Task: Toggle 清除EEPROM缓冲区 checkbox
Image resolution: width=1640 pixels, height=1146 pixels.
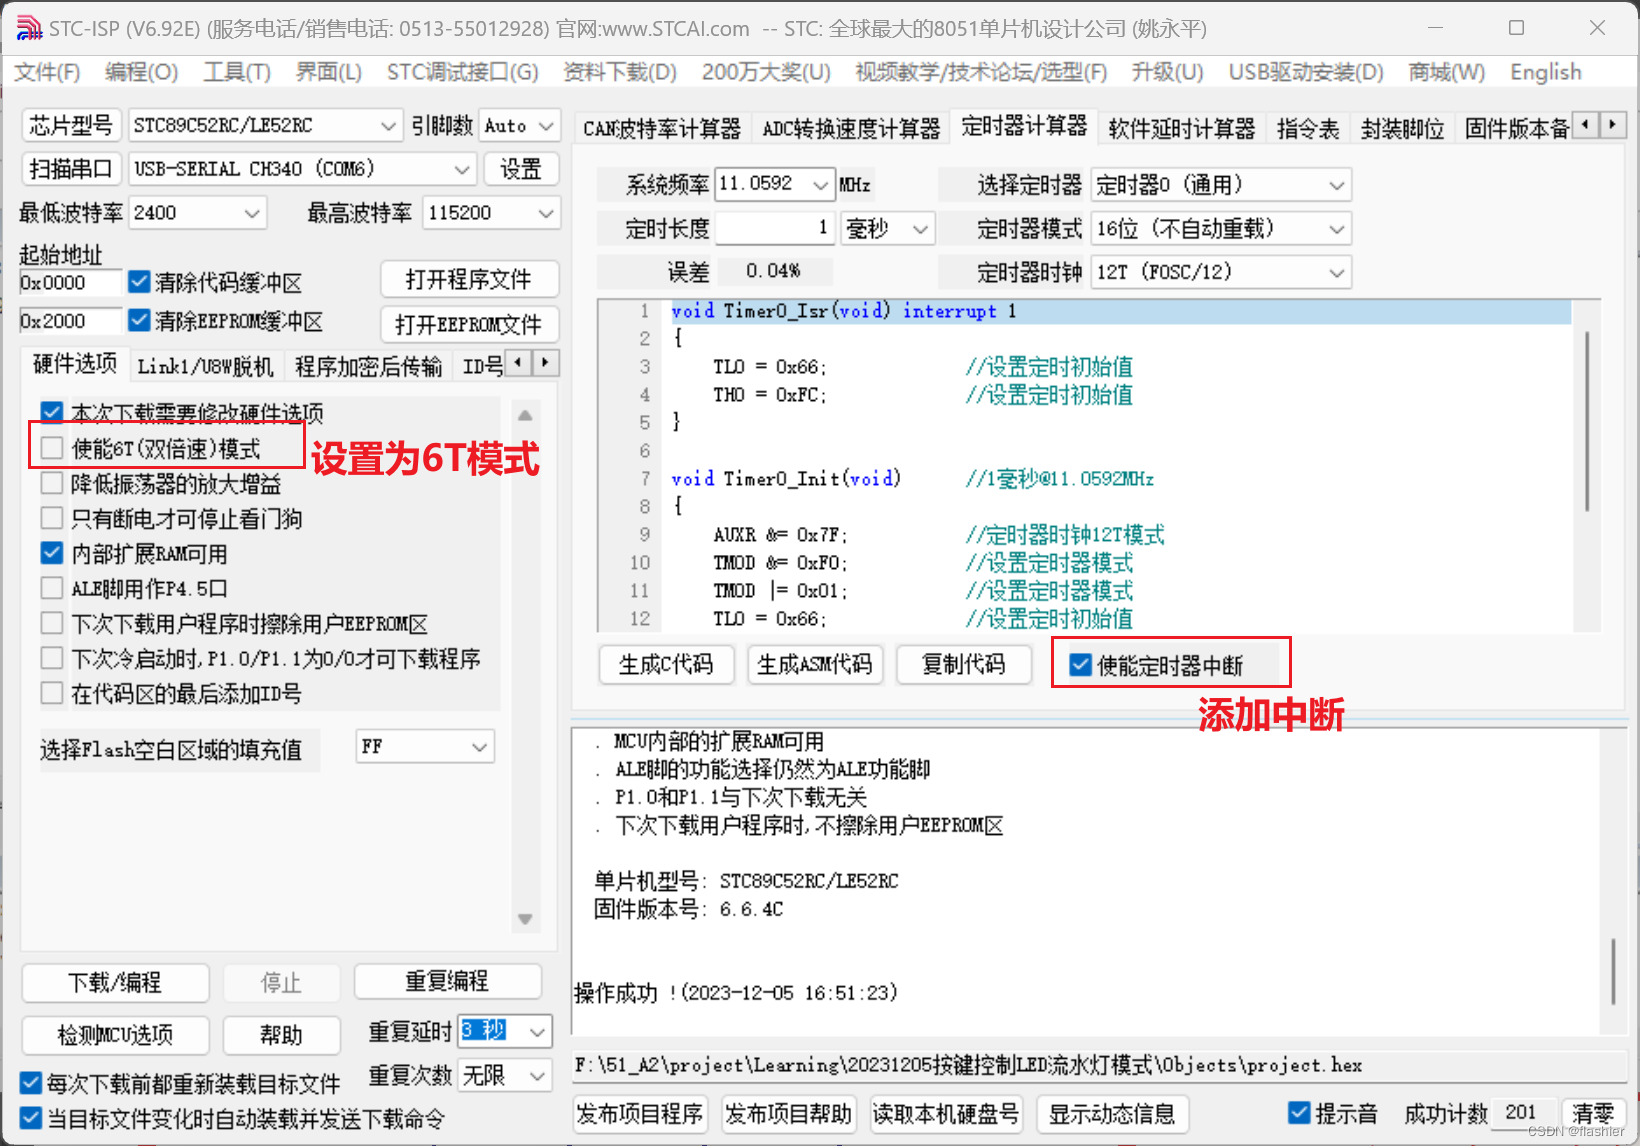Action: (x=139, y=320)
